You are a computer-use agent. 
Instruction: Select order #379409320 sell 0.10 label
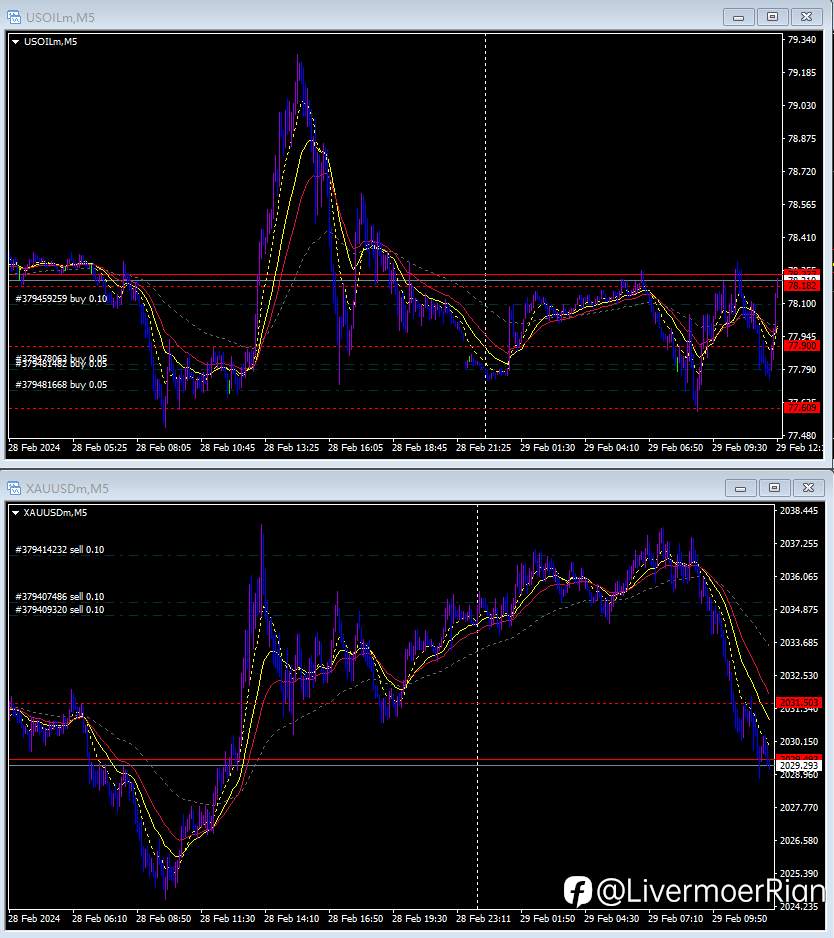tap(59, 610)
